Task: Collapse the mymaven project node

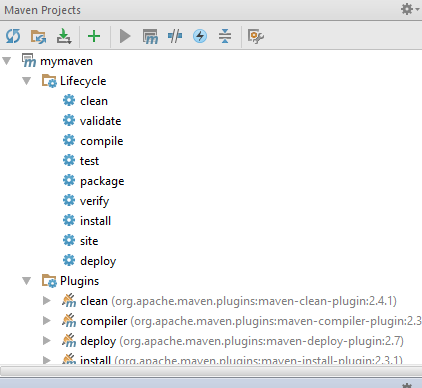Action: tap(7, 61)
